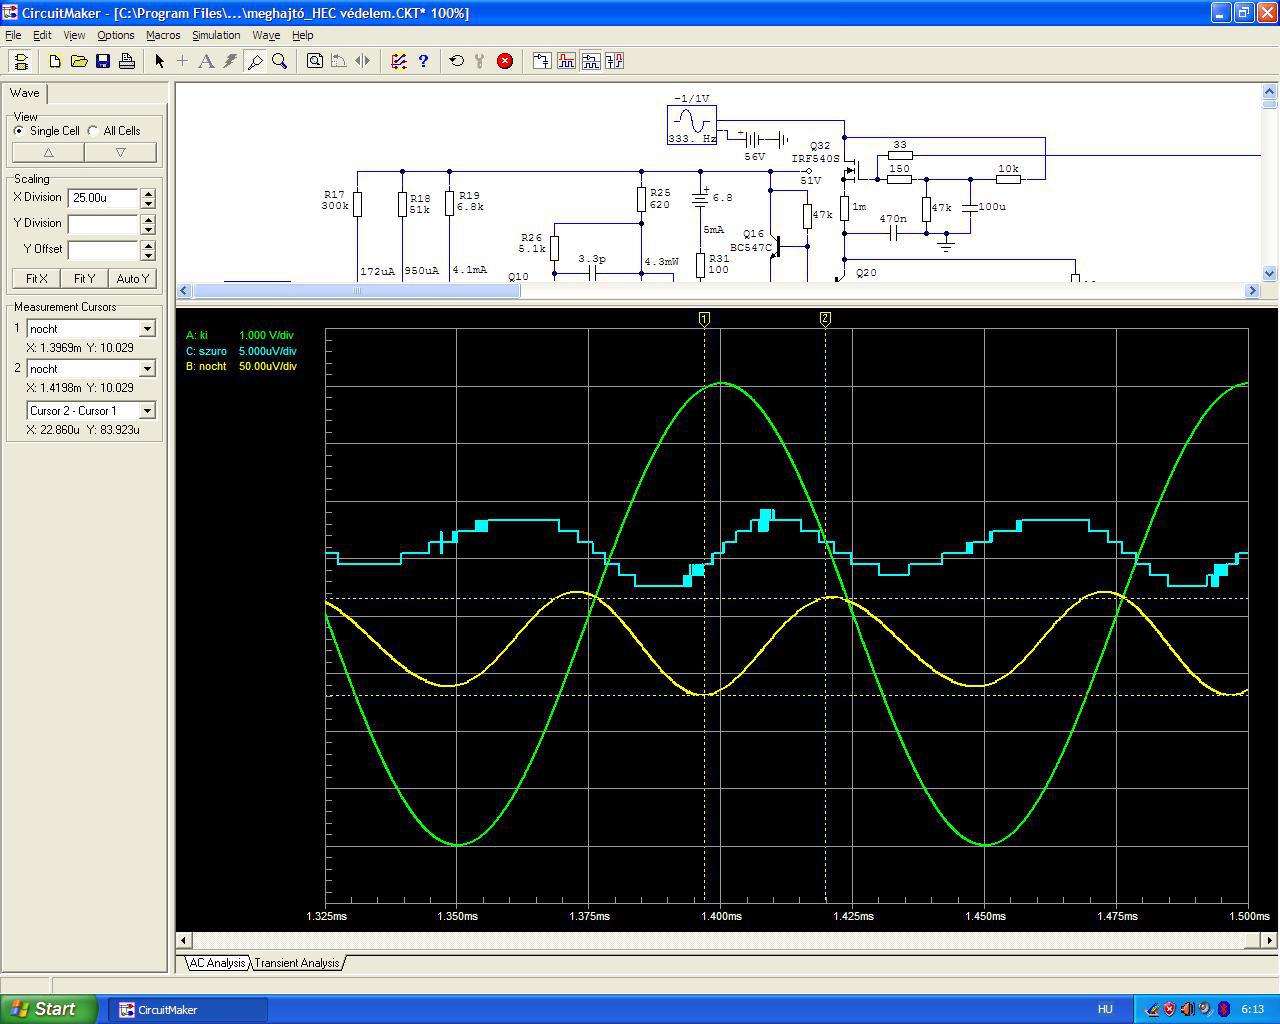1280x1024 pixels.
Task: Open cursor 1 waveform dropdown
Action: pos(147,329)
